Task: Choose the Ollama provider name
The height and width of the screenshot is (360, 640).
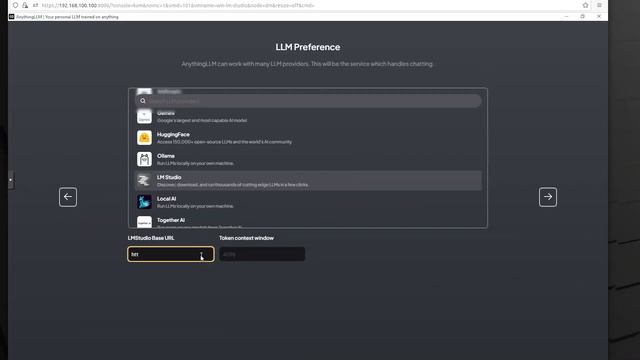Action: tap(166, 156)
